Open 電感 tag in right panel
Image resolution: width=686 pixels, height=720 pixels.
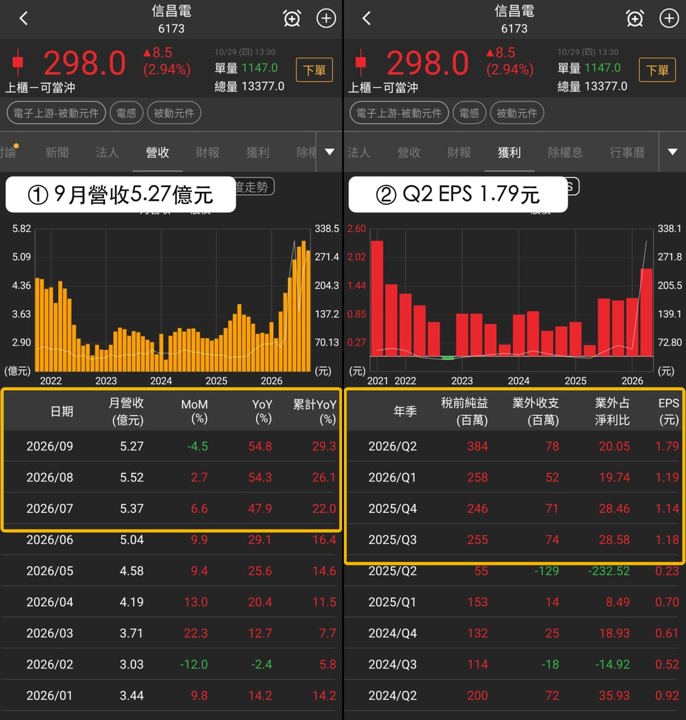tap(469, 113)
